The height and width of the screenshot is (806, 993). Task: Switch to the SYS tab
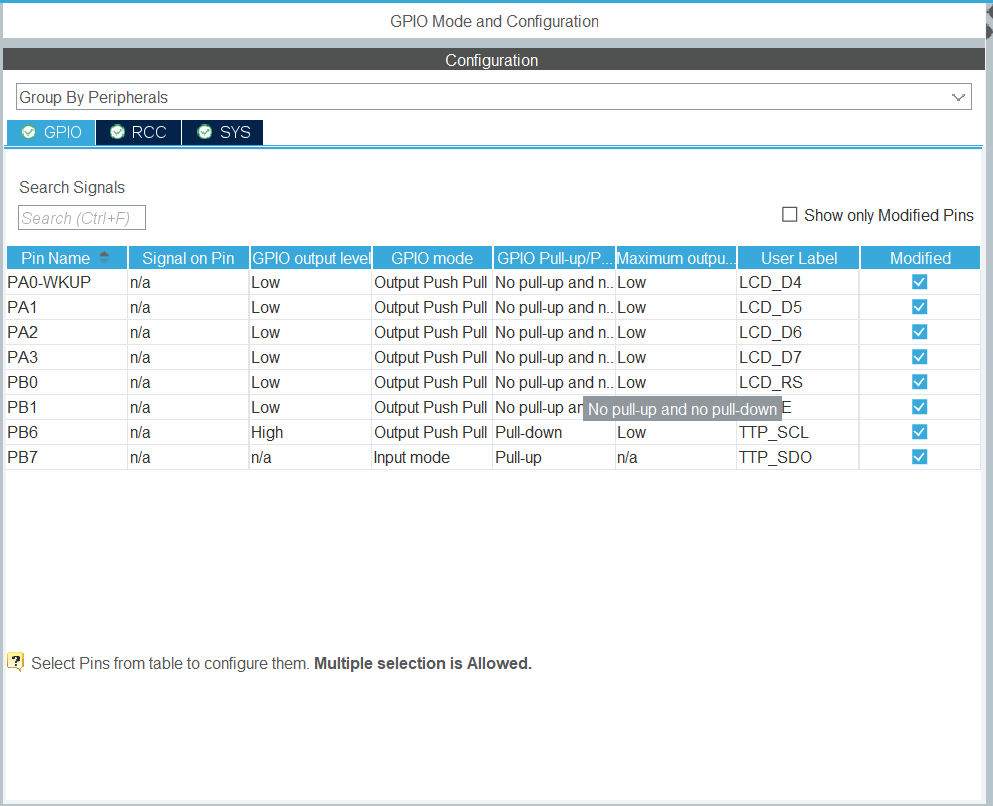(222, 132)
